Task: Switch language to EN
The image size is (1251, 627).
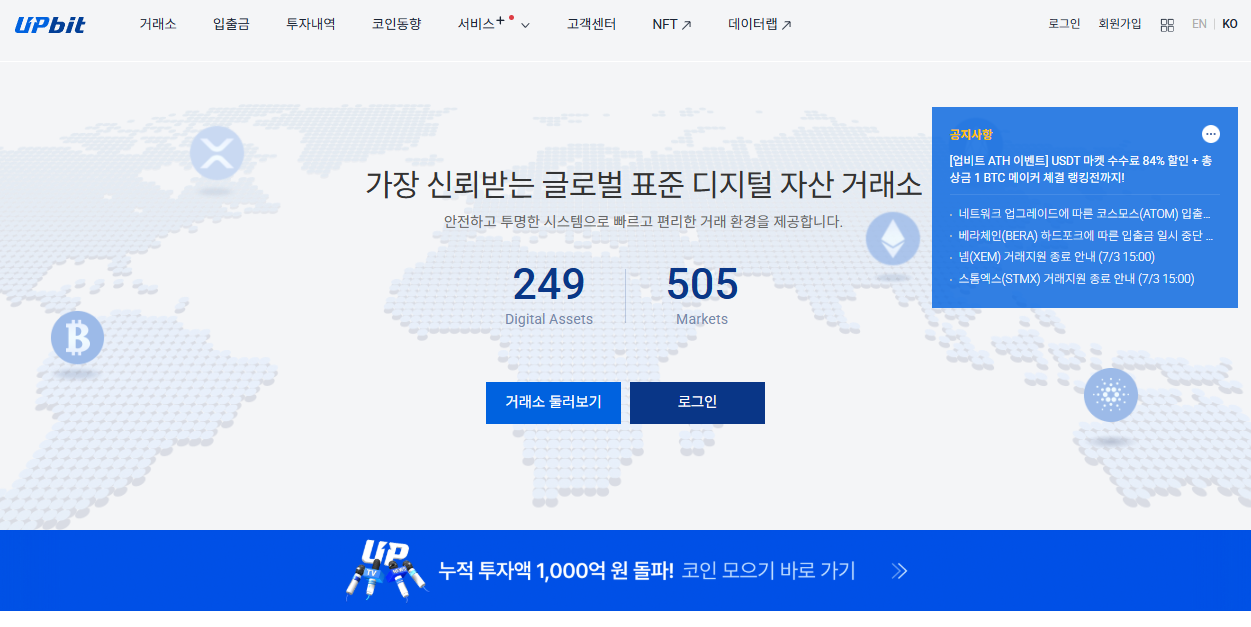Action: point(1199,24)
